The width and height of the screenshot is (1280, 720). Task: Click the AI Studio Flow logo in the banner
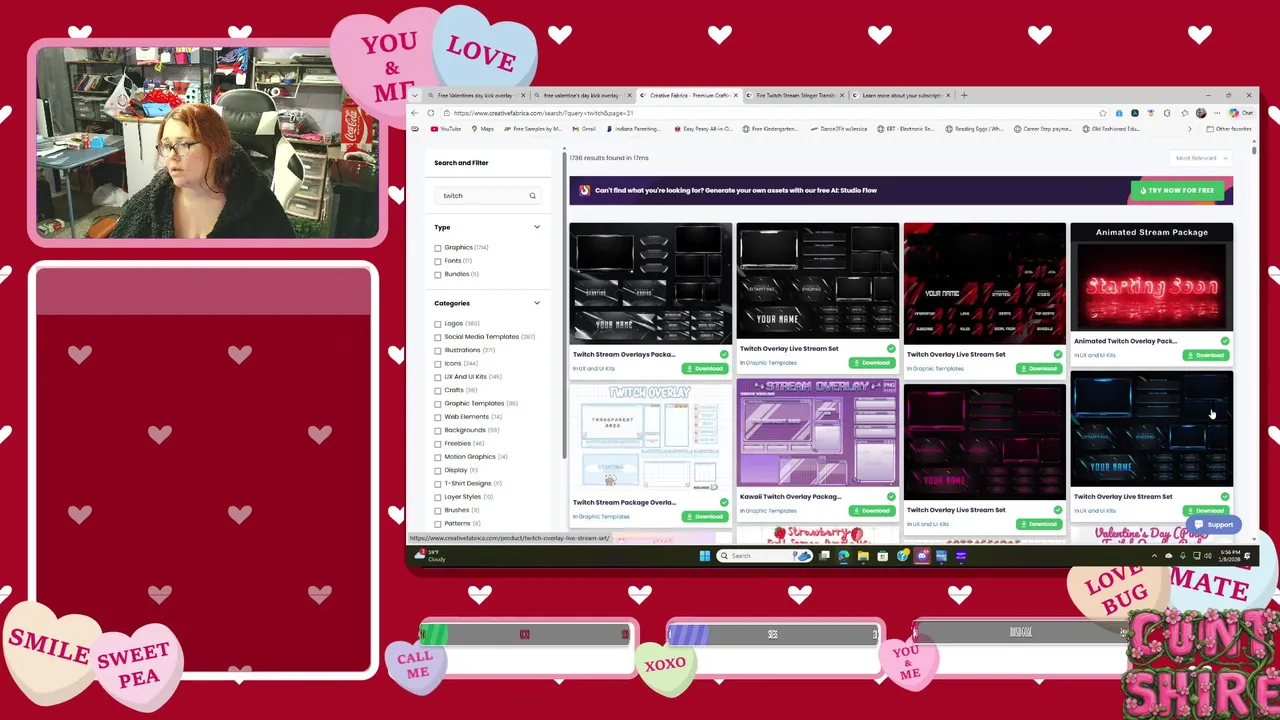coord(585,190)
